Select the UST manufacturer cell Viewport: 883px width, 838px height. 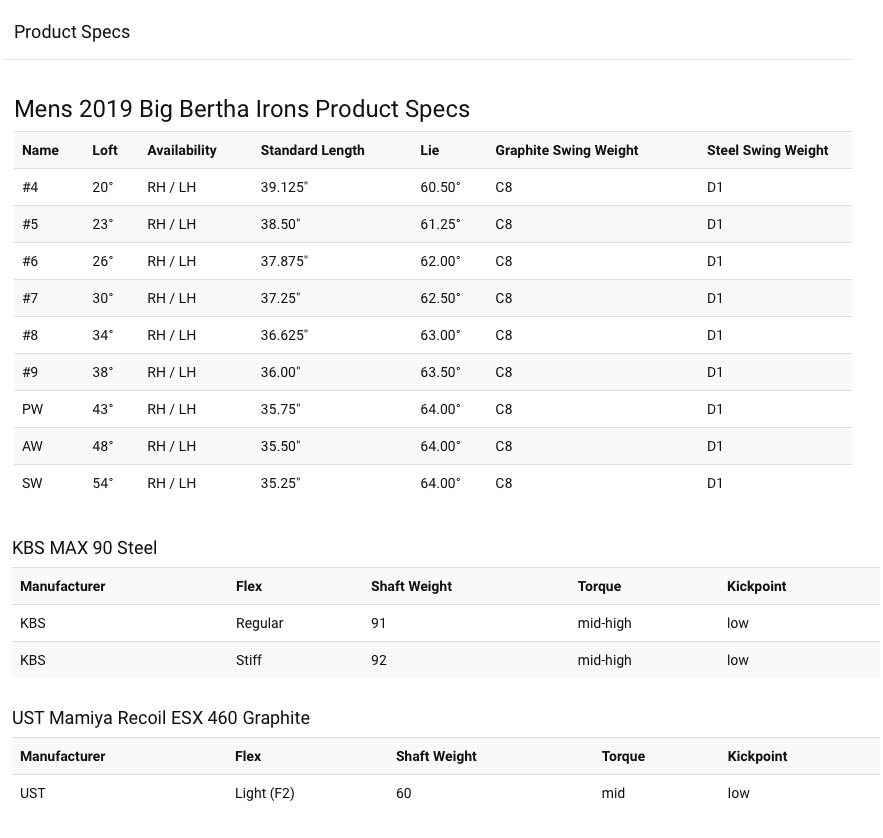pyautogui.click(x=33, y=794)
